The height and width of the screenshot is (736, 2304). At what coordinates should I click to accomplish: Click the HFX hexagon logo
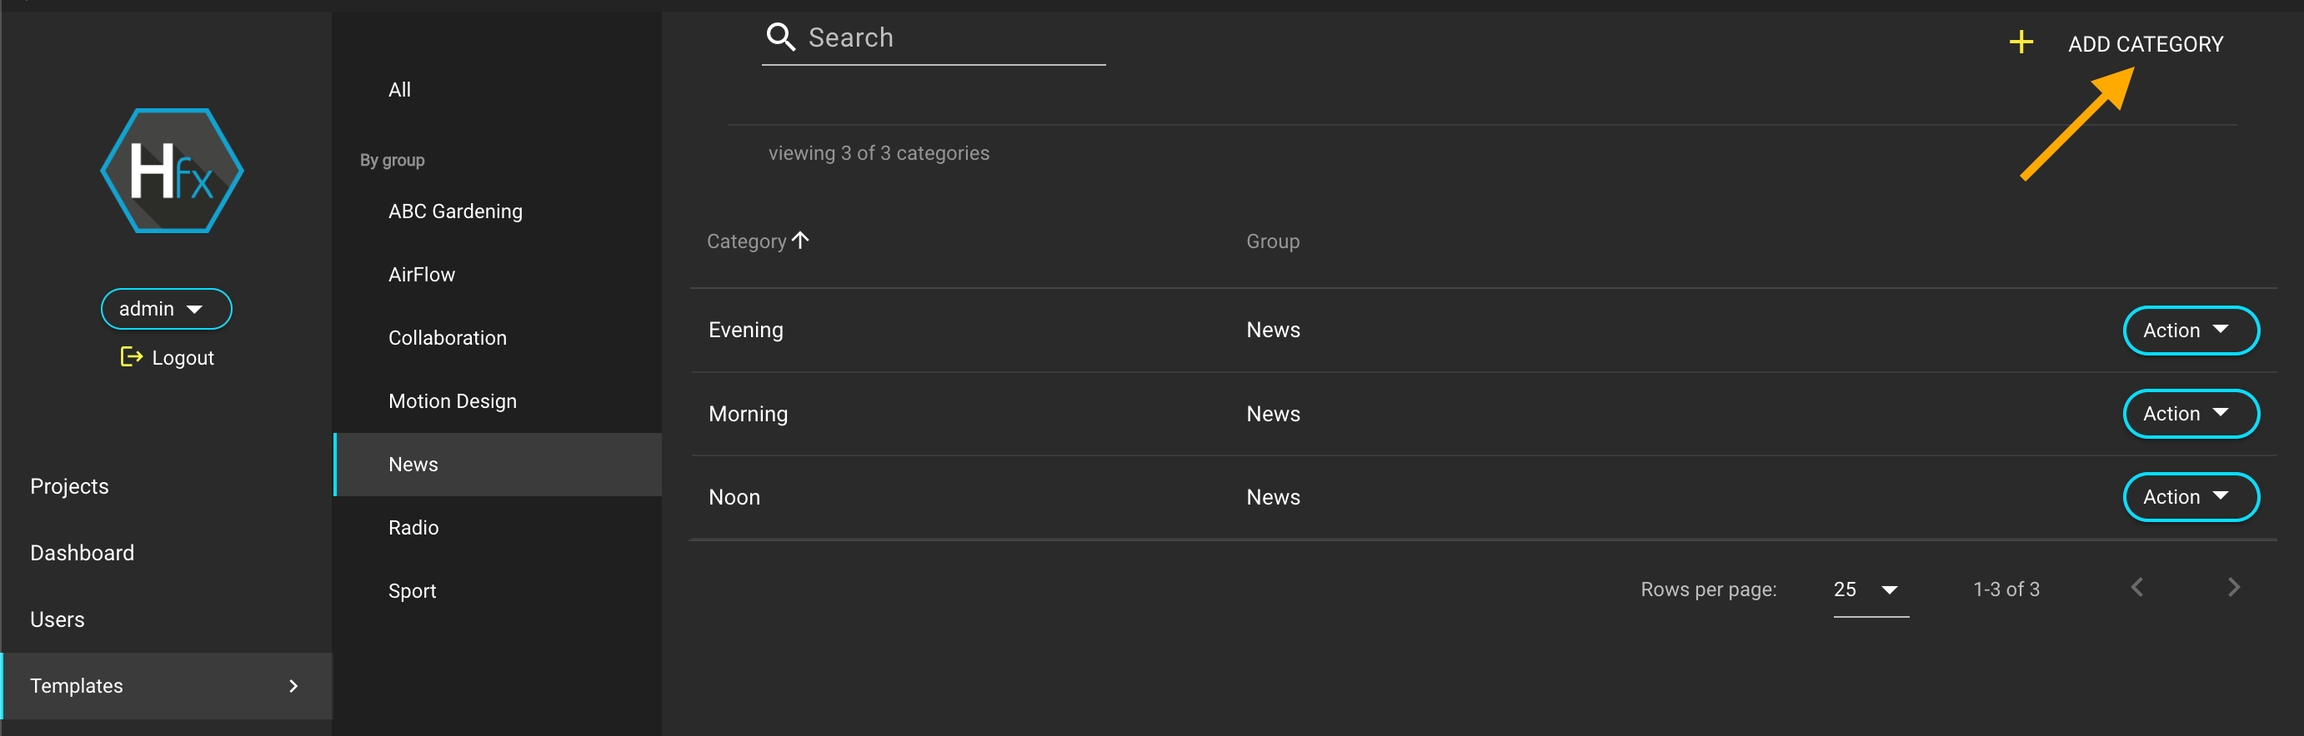[172, 171]
